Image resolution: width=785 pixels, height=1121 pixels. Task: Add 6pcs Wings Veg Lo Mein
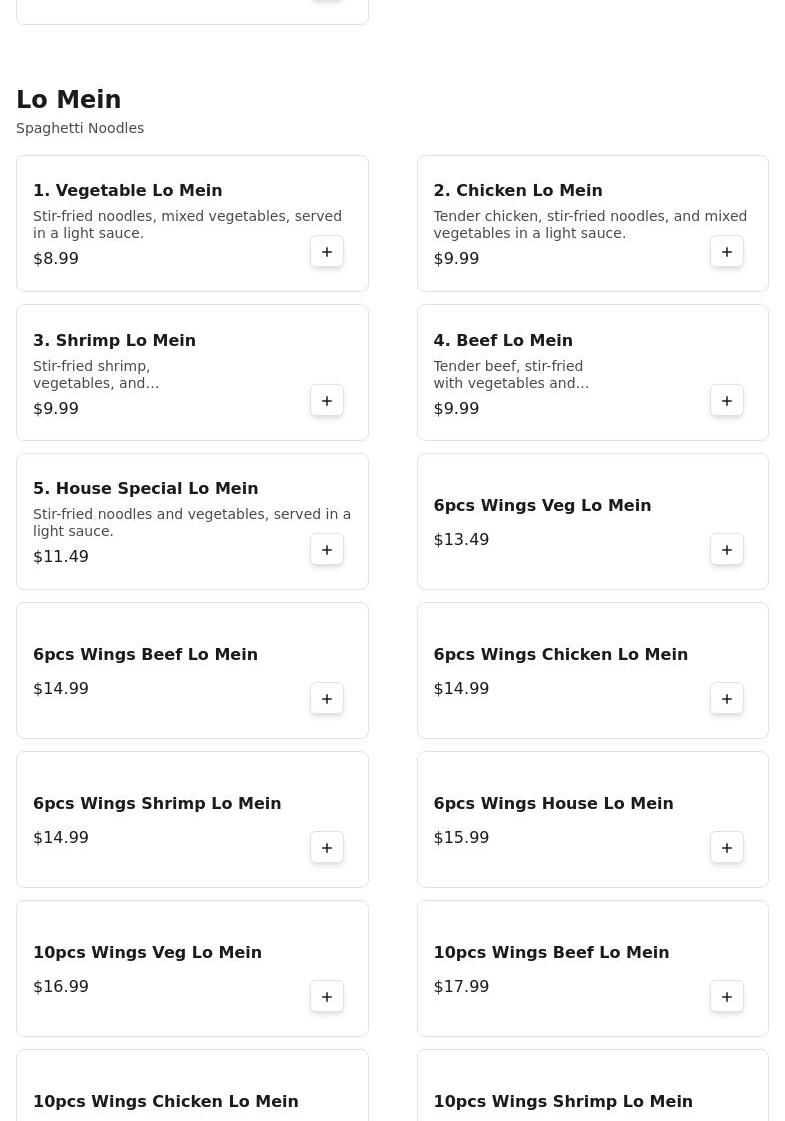click(x=727, y=550)
